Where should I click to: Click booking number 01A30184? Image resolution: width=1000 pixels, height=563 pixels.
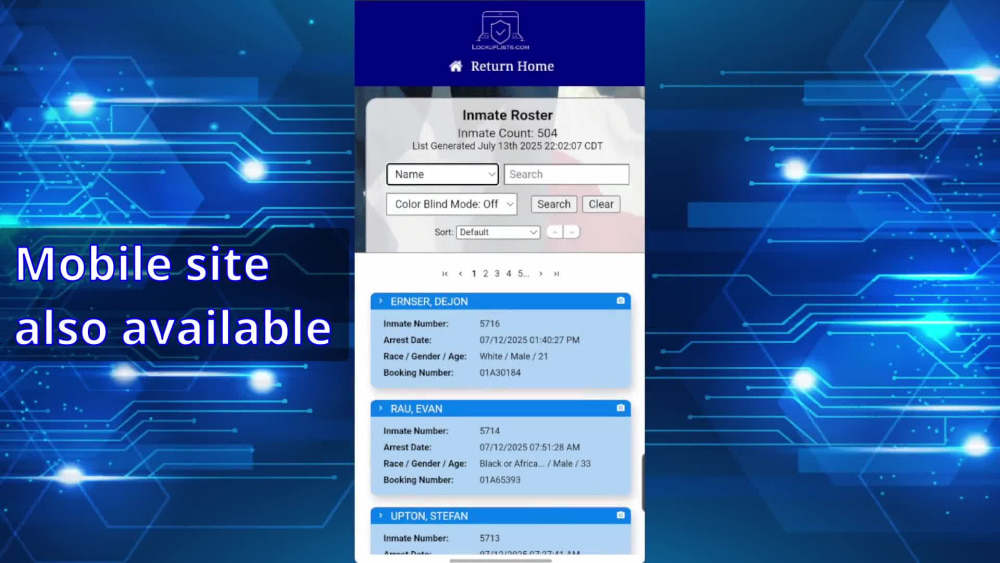[500, 372]
